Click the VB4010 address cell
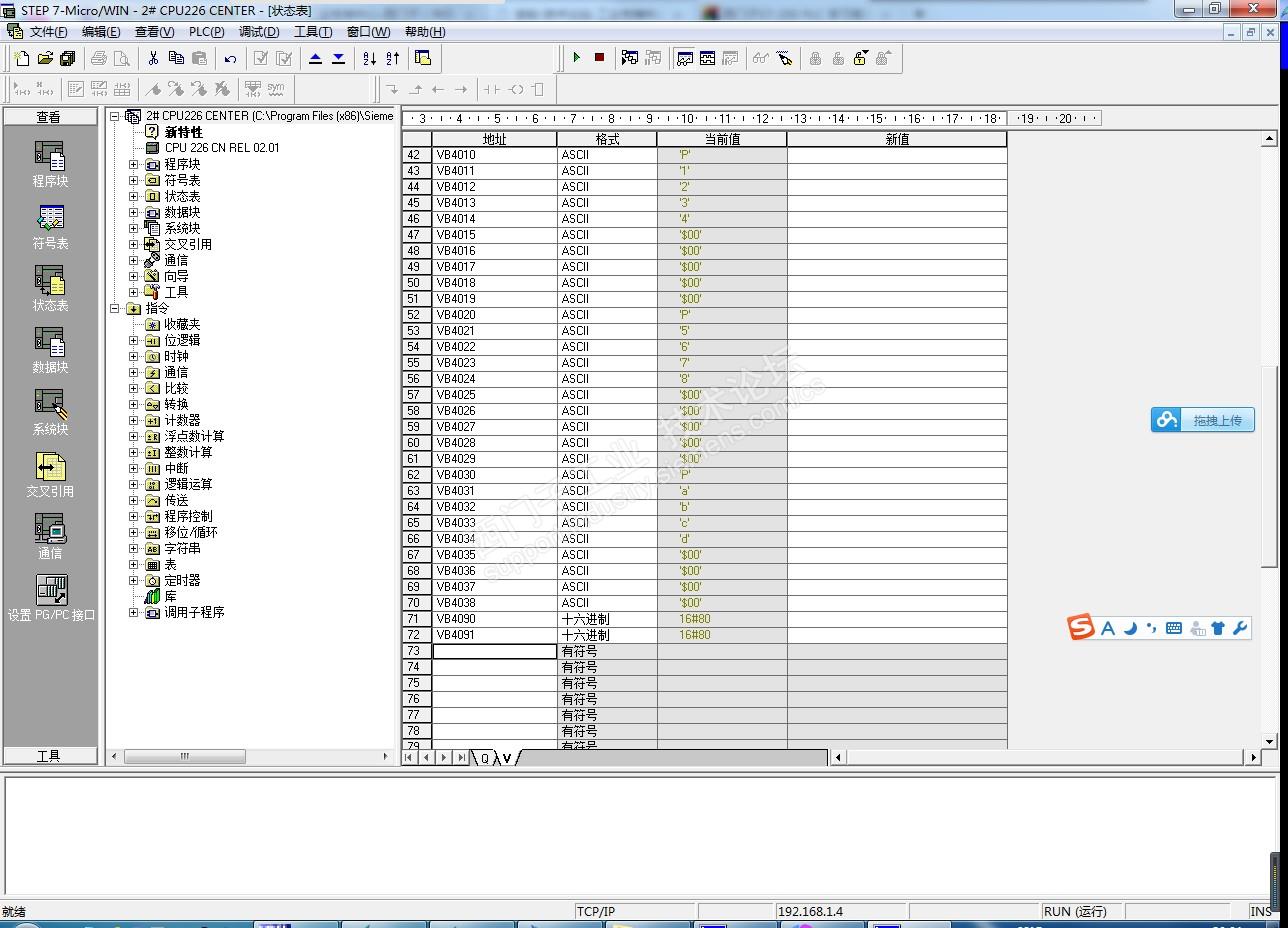1288x928 pixels. (494, 155)
